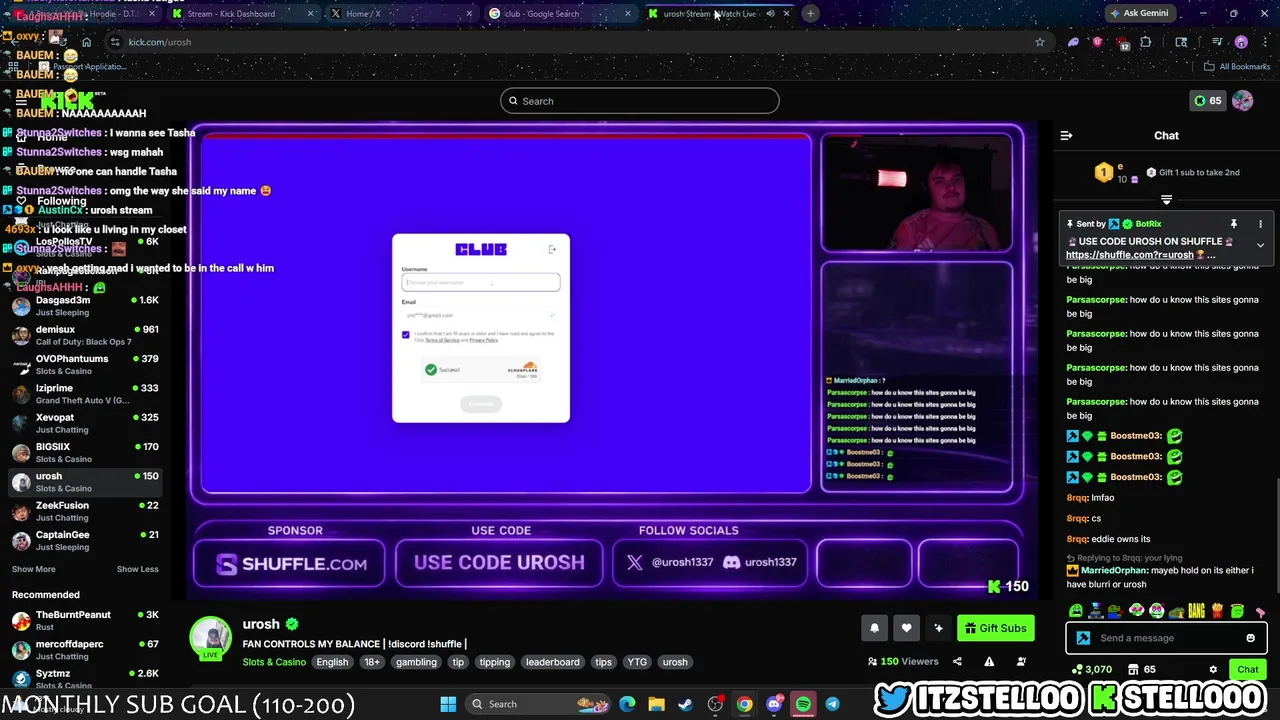Open Spotify from the taskbar
Screen dimensions: 1280x720
tap(803, 704)
